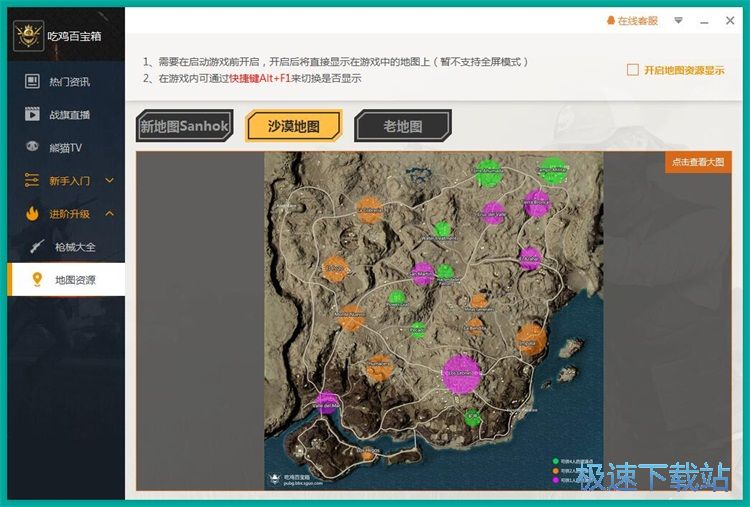
Task: Click the Water Treatment green marker
Action: click(x=442, y=229)
